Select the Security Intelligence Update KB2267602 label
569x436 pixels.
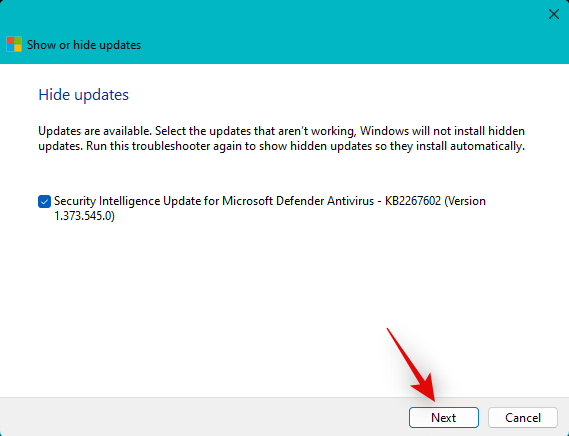[x=270, y=208]
